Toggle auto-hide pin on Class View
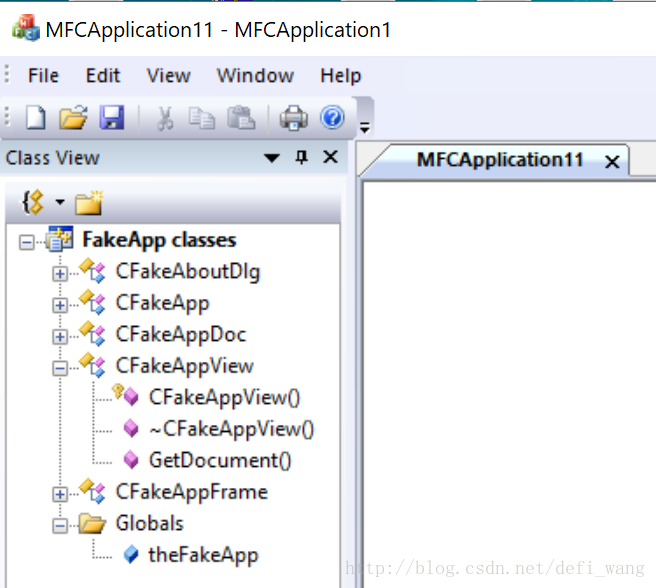 point(302,157)
